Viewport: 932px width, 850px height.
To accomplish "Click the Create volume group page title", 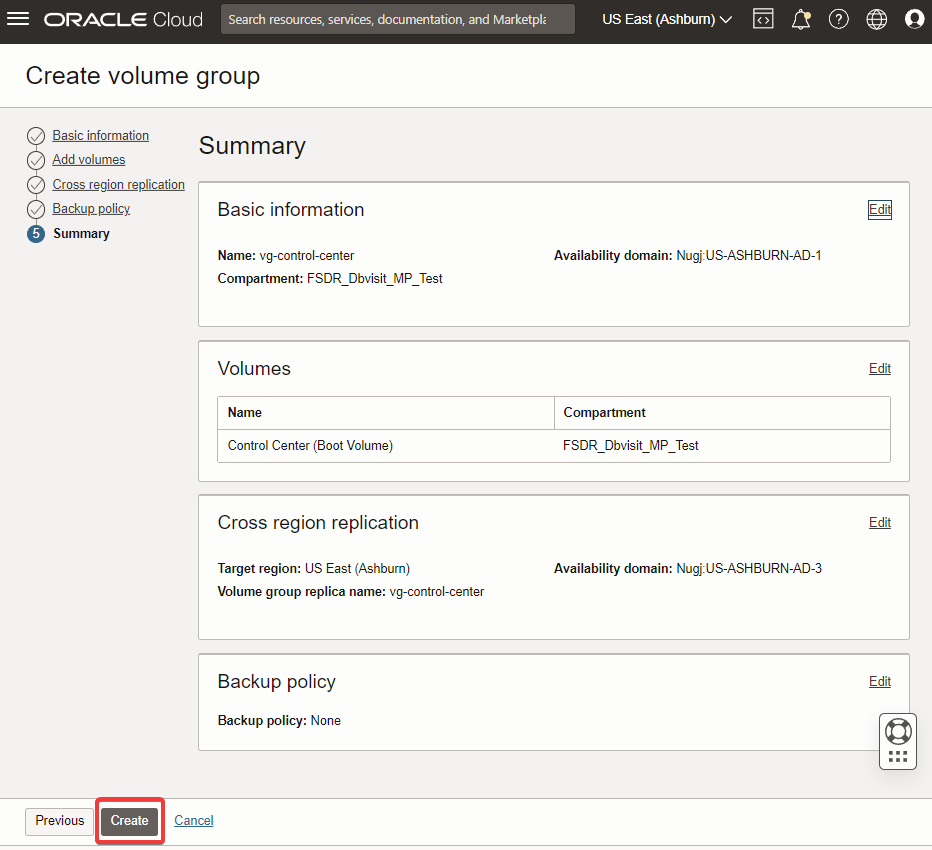I will click(x=143, y=76).
